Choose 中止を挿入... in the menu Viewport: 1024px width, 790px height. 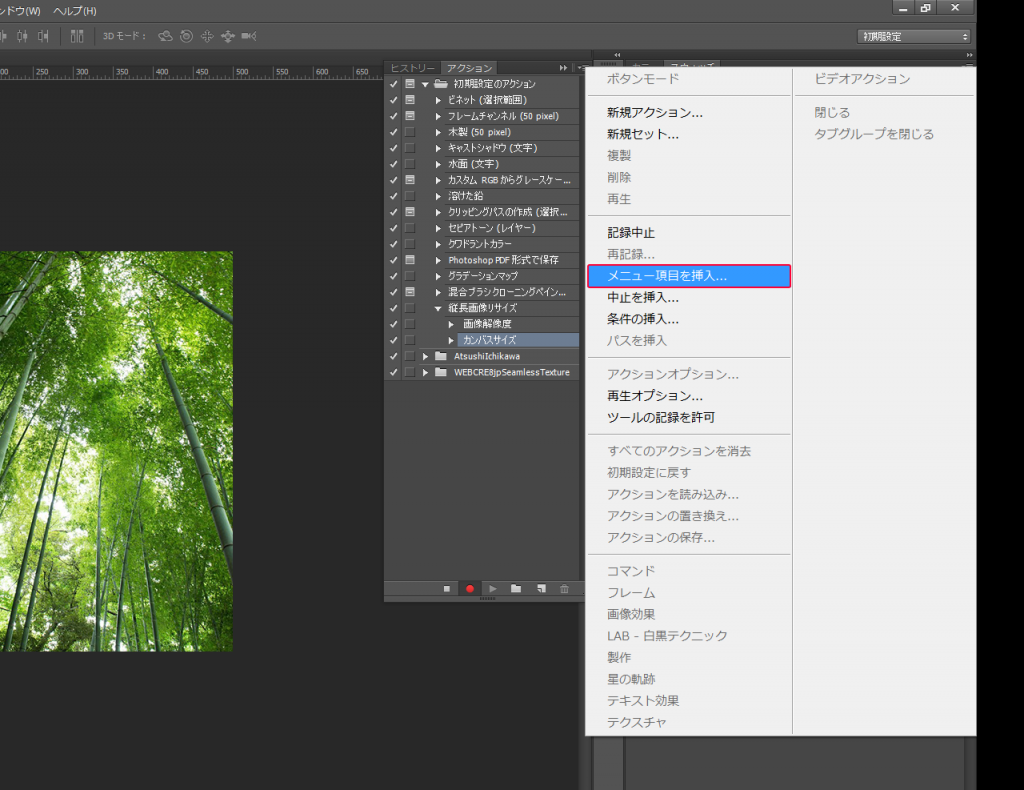[643, 298]
